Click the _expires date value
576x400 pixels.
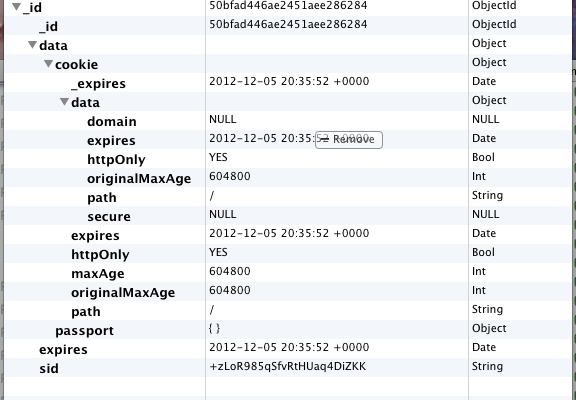tap(289, 81)
